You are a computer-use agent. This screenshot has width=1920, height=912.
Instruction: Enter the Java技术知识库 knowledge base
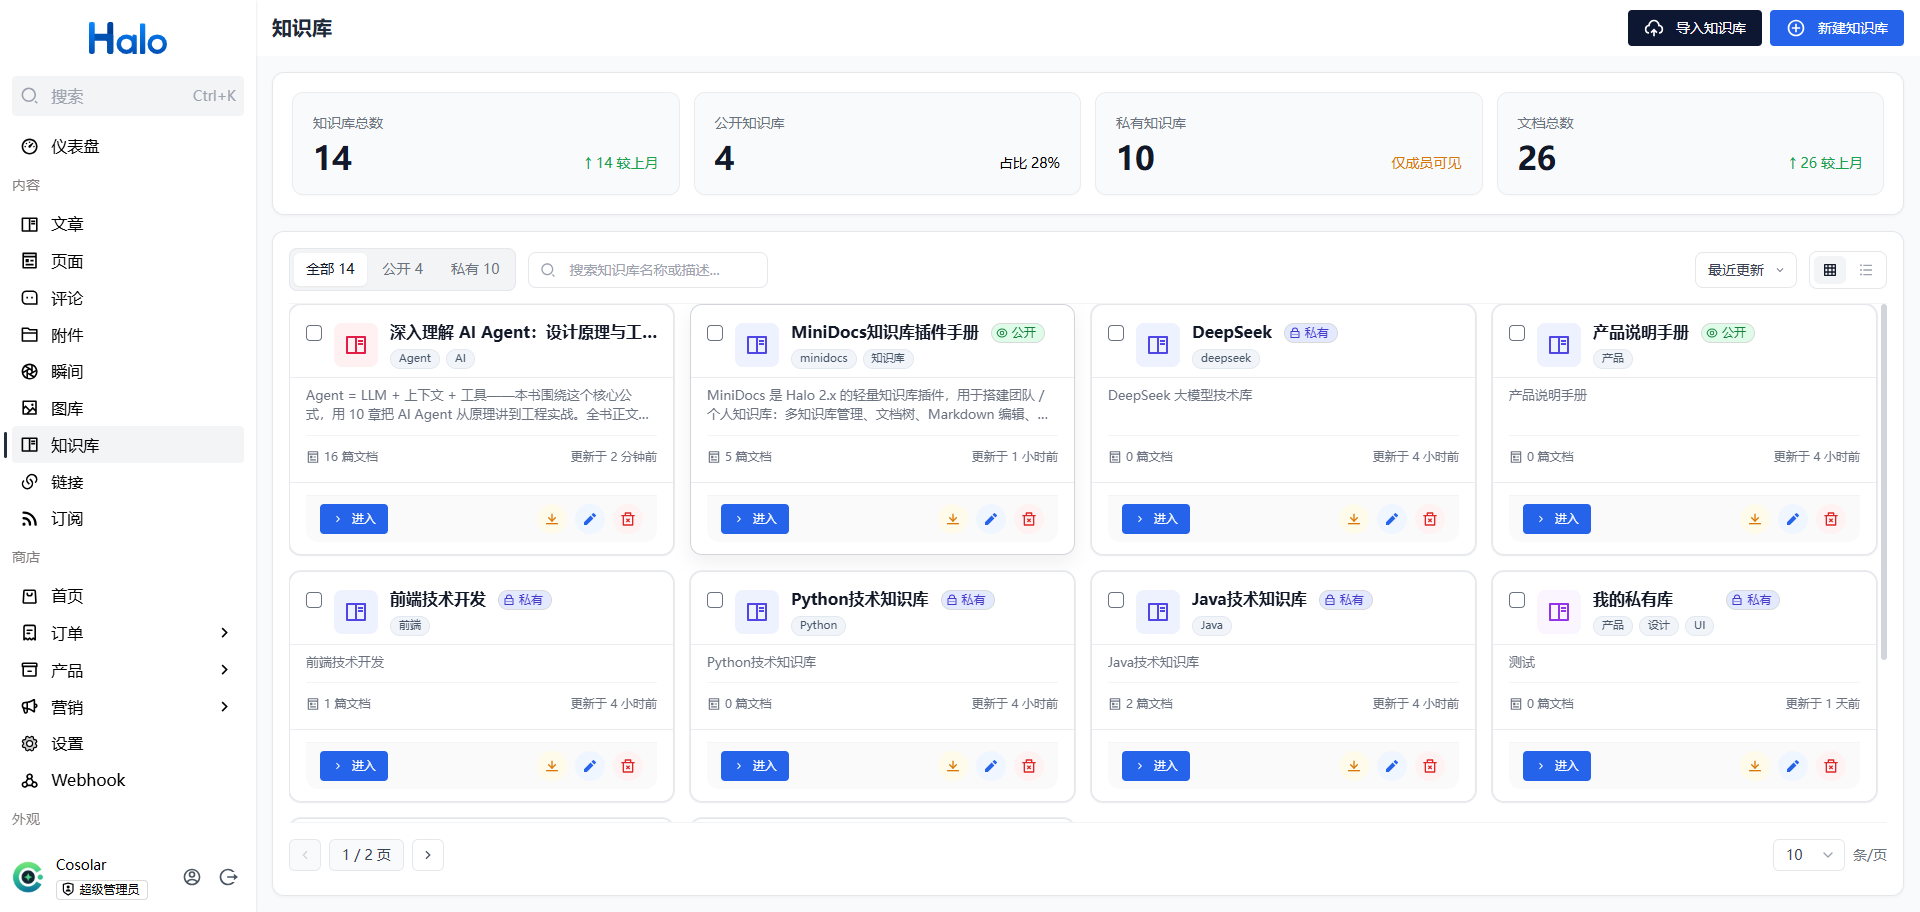click(1156, 766)
